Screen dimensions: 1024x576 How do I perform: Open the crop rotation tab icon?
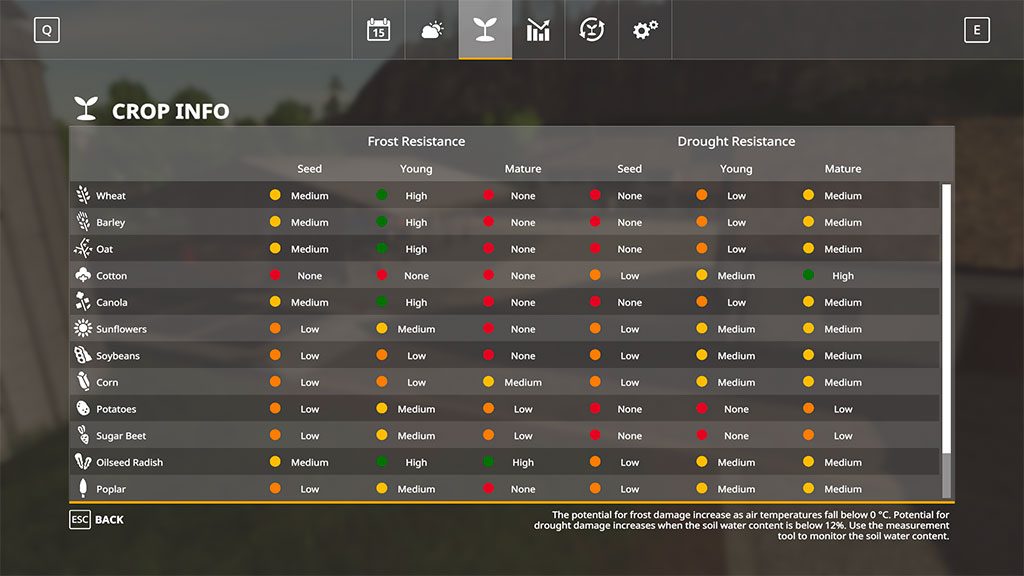click(592, 30)
